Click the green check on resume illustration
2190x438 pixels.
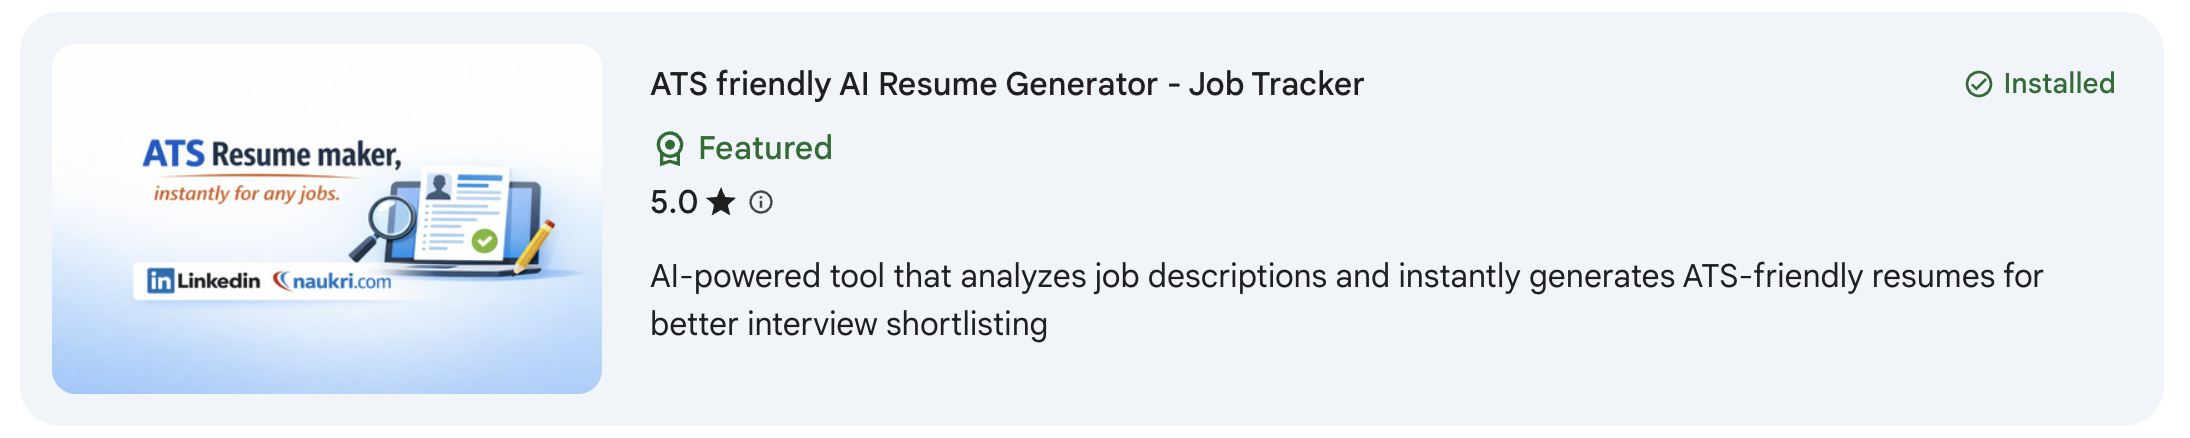coord(485,240)
